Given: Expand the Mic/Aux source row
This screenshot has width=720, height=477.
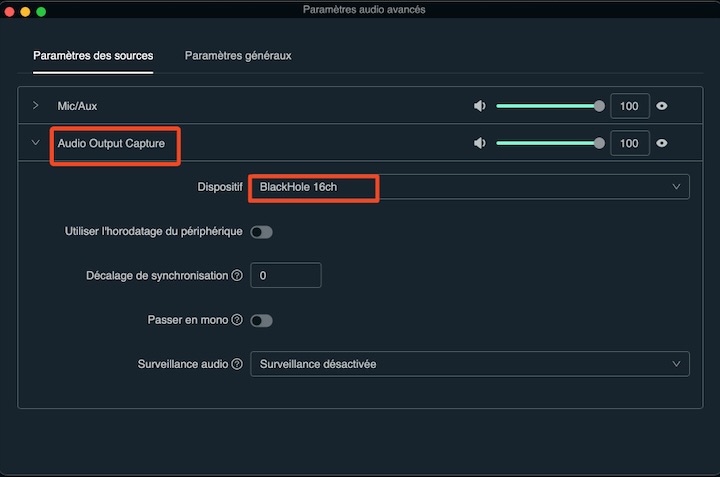Looking at the screenshot, I should (36, 105).
